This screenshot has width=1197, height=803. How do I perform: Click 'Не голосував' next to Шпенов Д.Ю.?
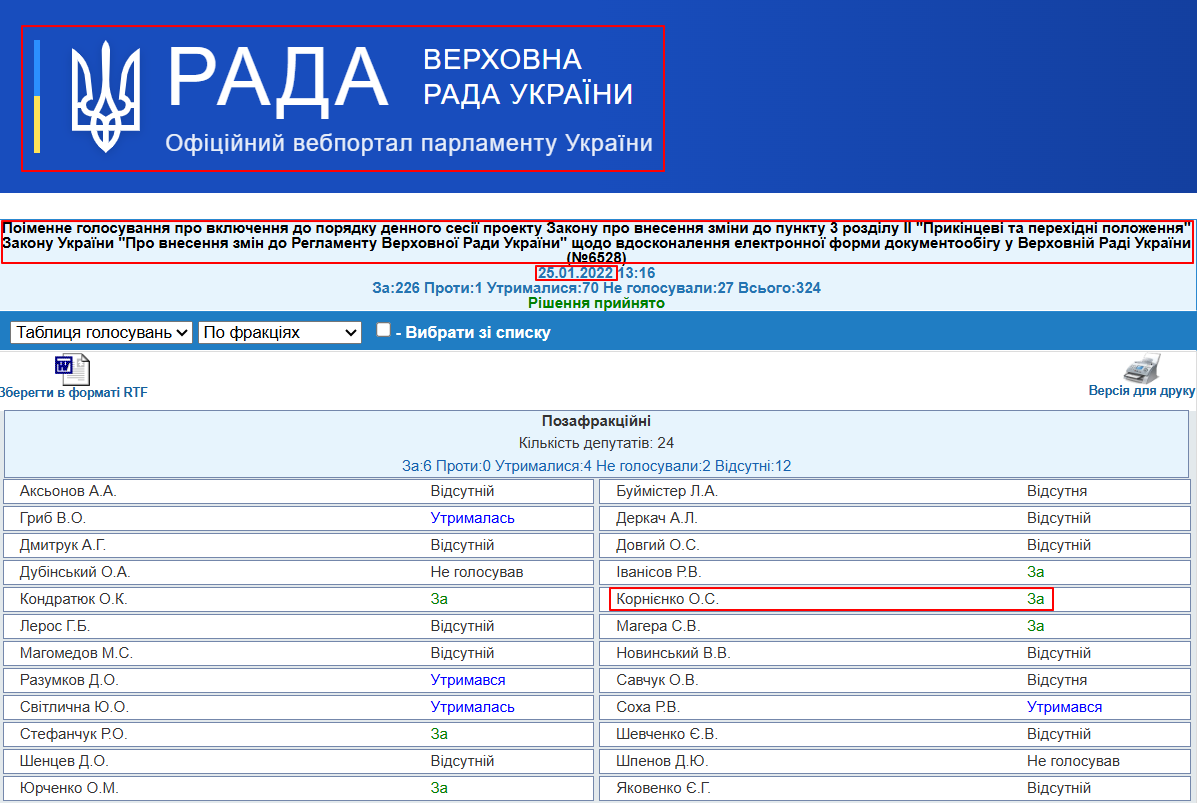(1073, 761)
